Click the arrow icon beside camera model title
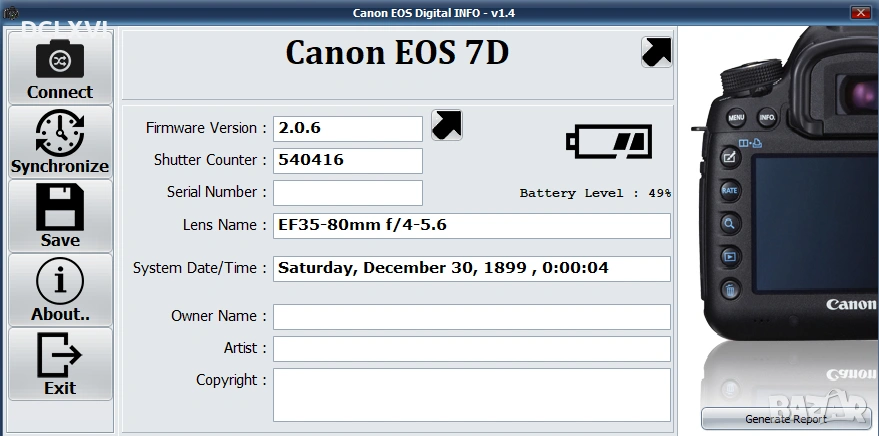This screenshot has height=436, width=879. click(656, 52)
